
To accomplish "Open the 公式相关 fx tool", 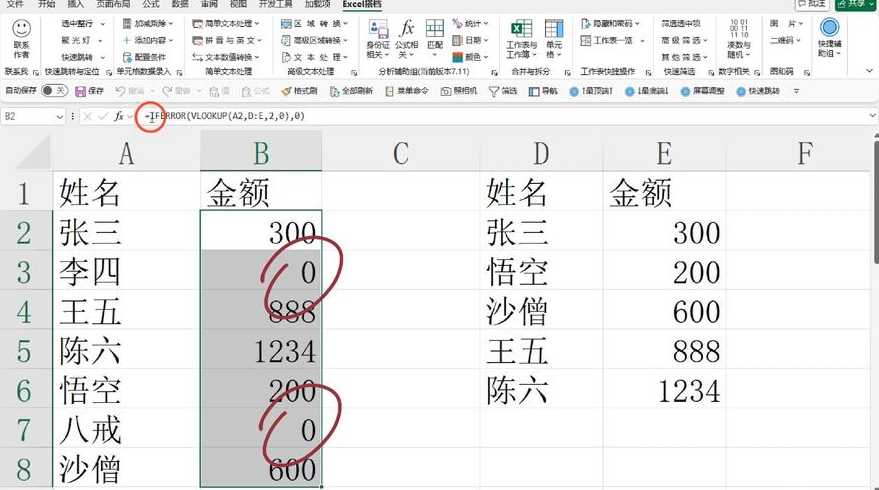I will click(x=406, y=38).
